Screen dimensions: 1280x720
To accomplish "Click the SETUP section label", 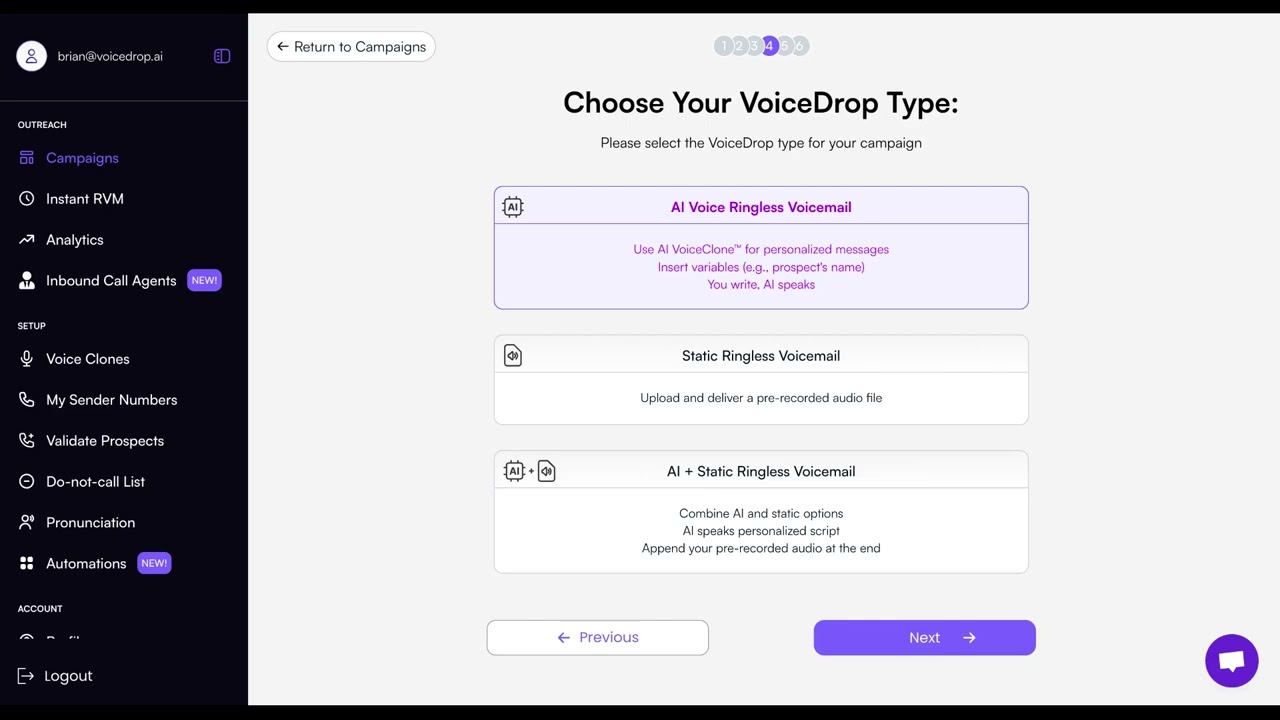I will tap(32, 326).
